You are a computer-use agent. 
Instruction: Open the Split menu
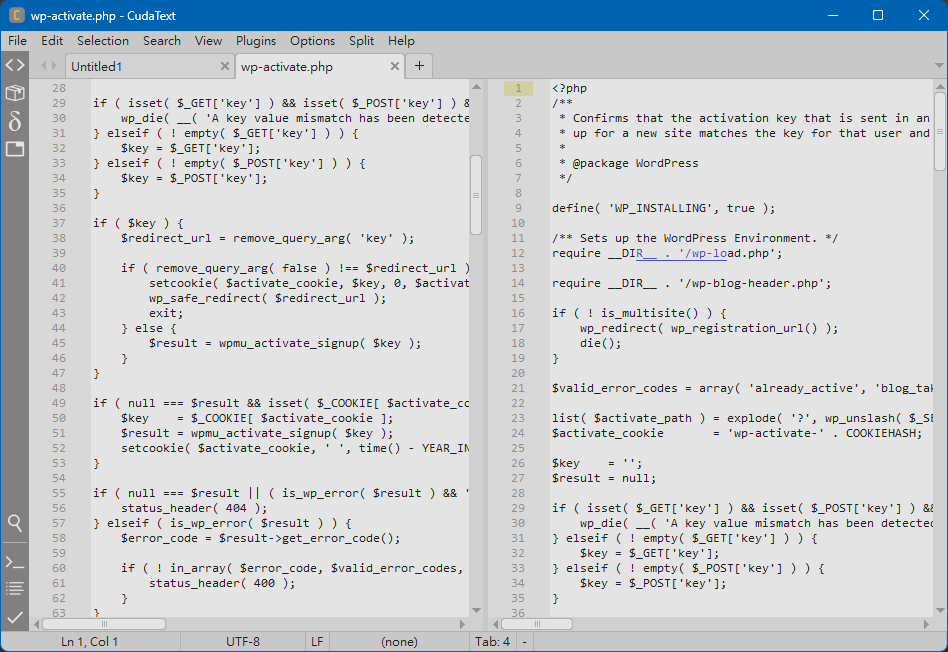click(361, 41)
